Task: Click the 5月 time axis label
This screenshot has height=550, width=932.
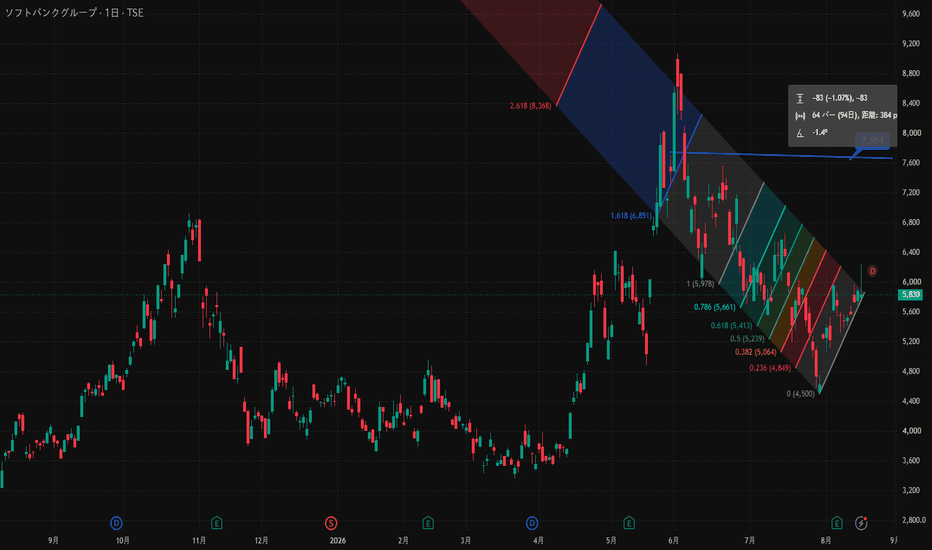Action: (x=611, y=540)
